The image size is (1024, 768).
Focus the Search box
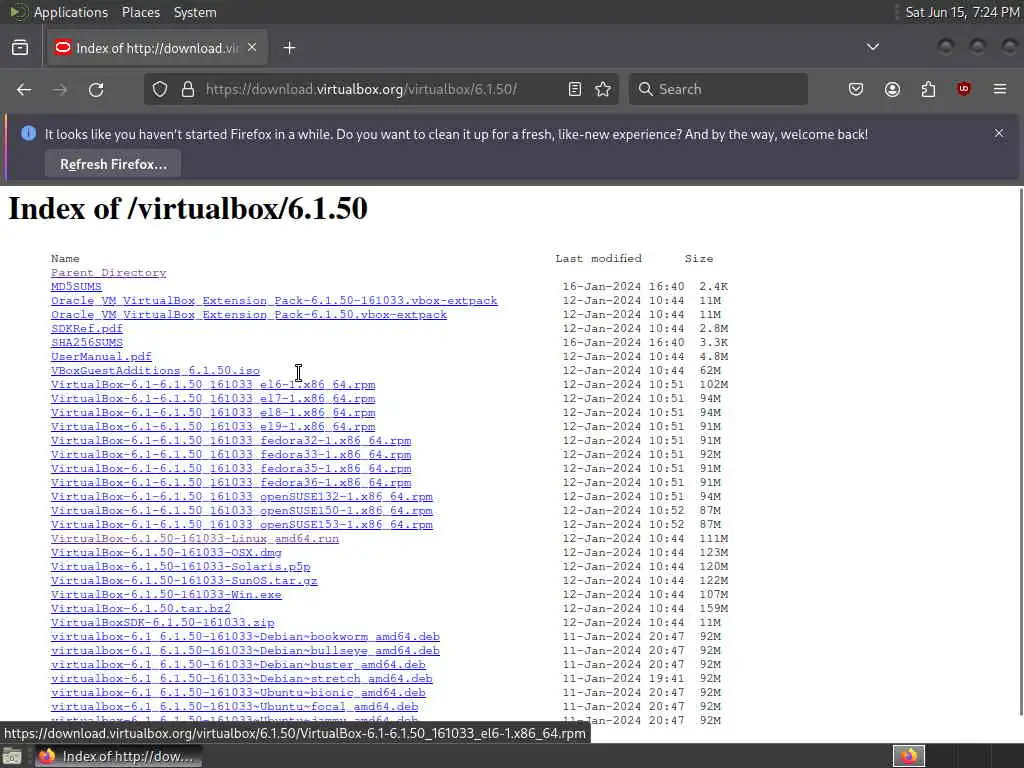tap(718, 89)
